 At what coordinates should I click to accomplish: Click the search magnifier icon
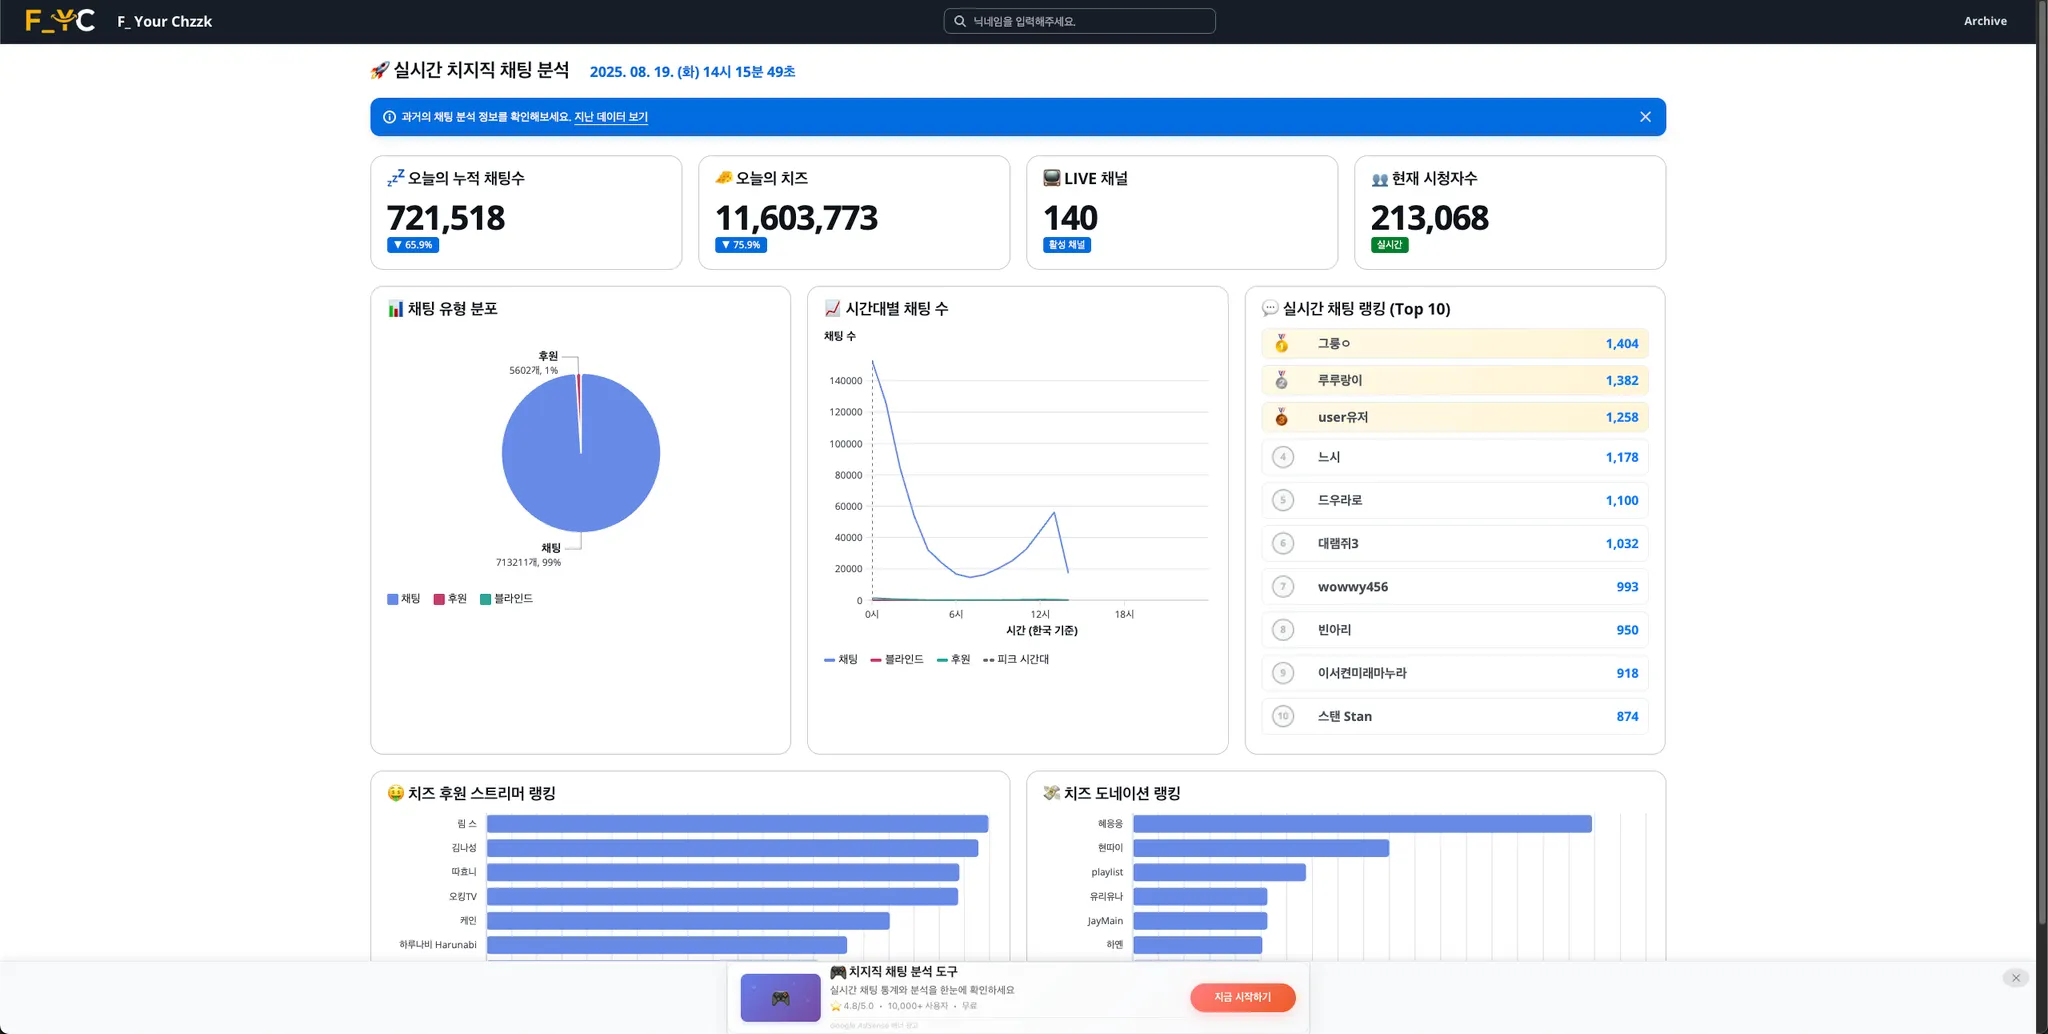tap(960, 21)
